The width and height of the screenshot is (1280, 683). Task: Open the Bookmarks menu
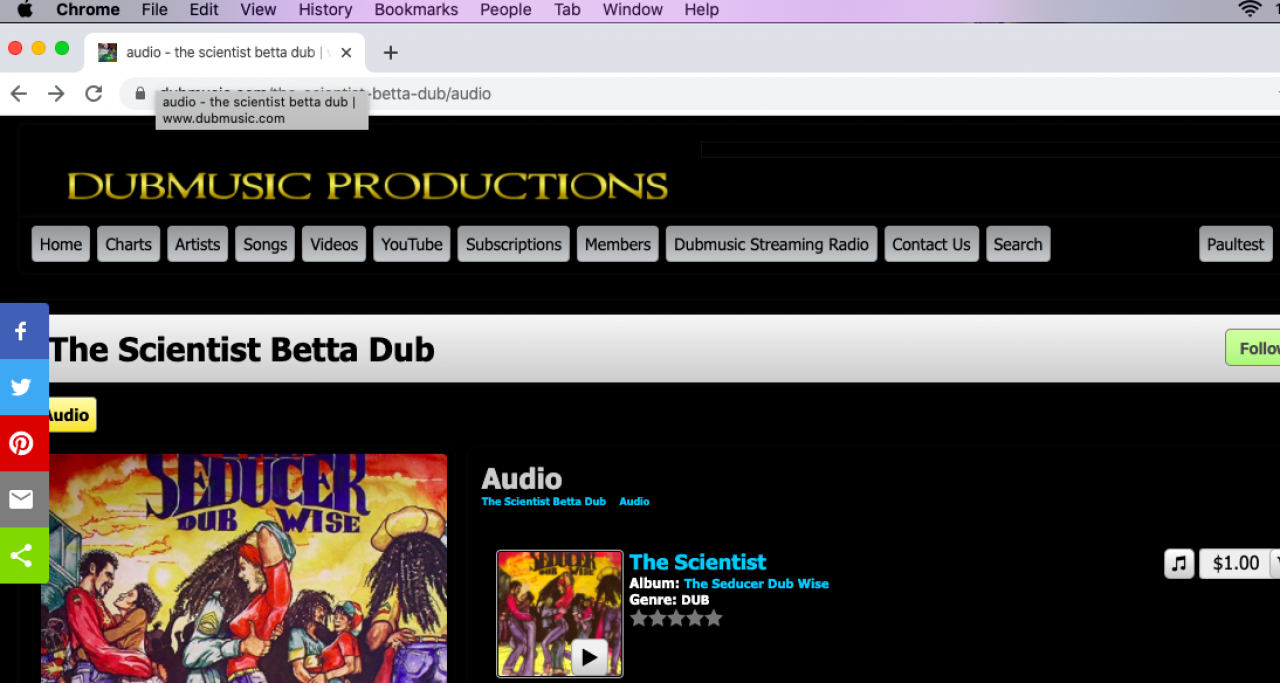[416, 10]
